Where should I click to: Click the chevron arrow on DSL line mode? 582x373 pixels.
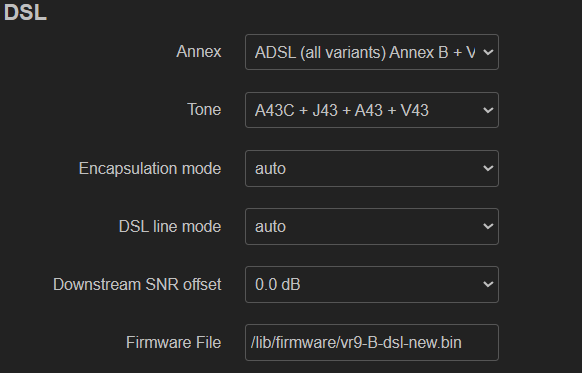(x=488, y=226)
